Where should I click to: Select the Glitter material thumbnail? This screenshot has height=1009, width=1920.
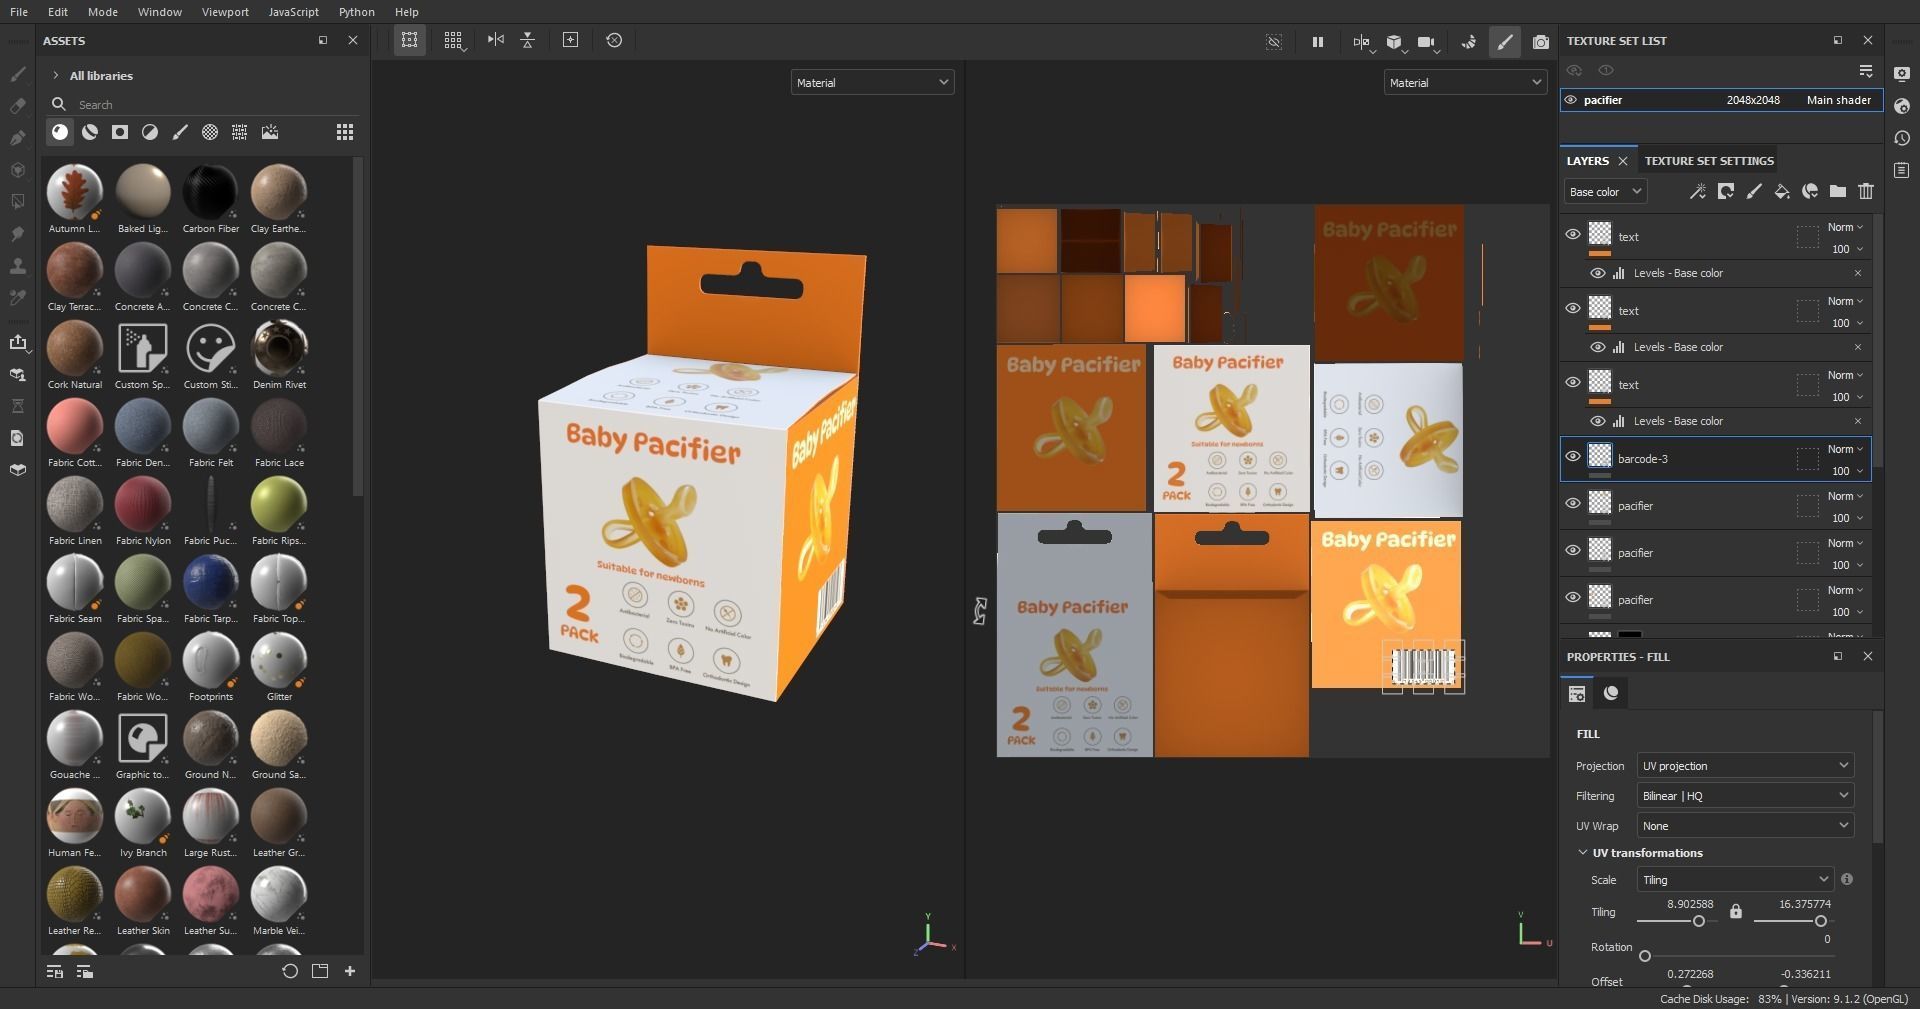click(x=279, y=660)
